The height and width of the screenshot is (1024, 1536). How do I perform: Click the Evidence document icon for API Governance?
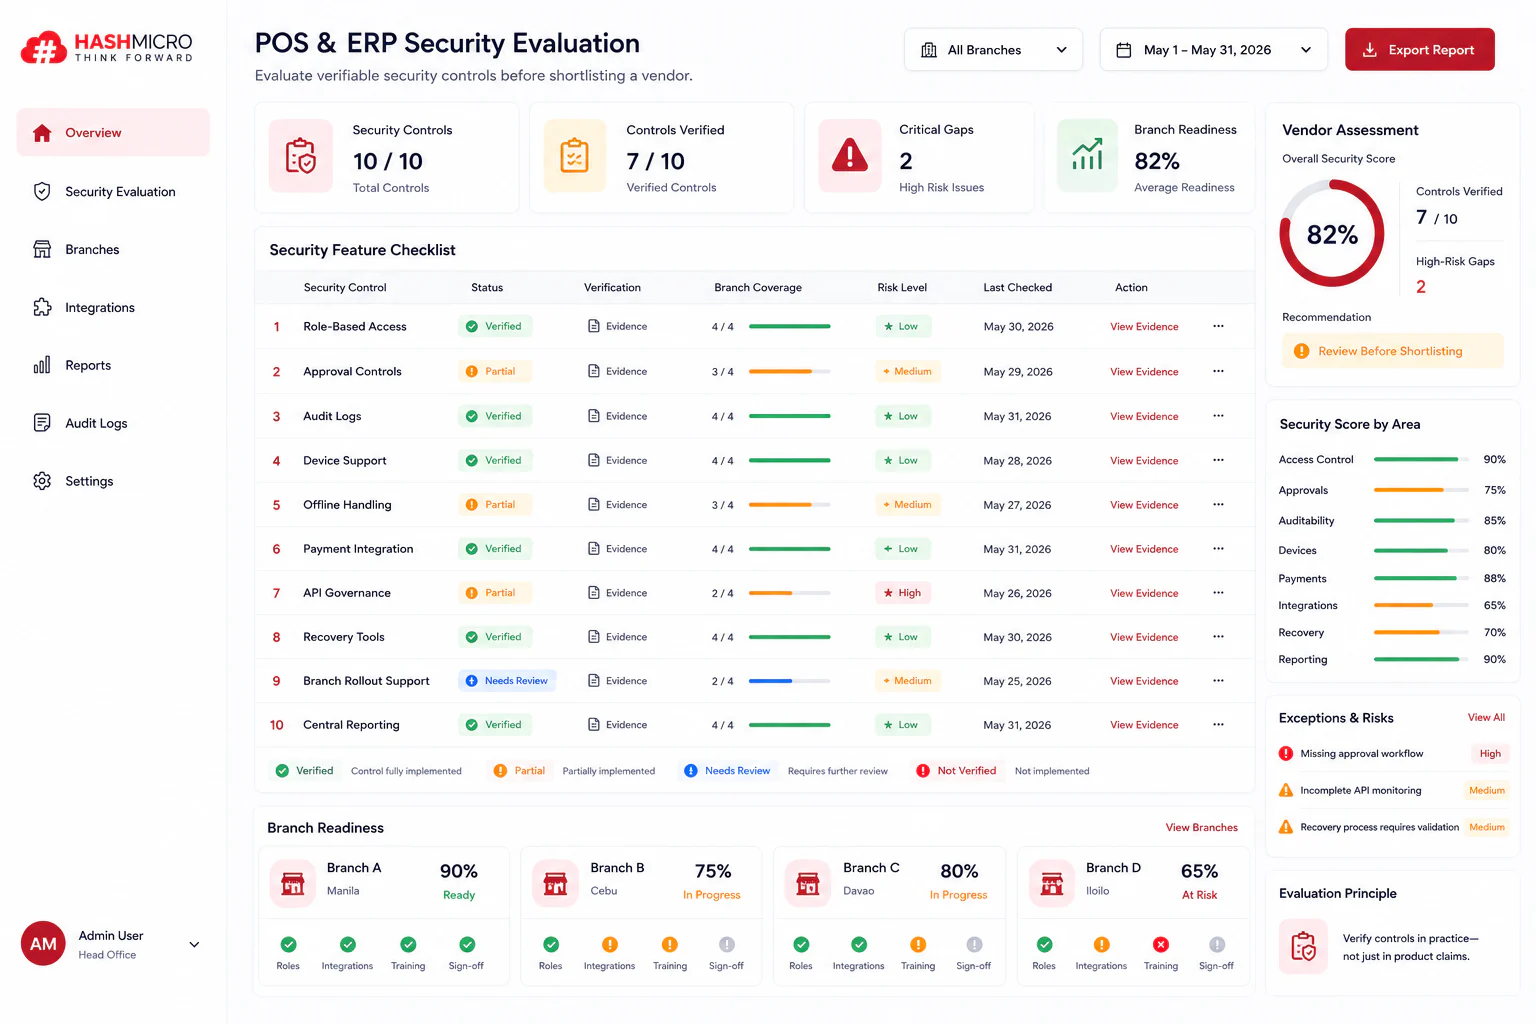click(x=594, y=593)
